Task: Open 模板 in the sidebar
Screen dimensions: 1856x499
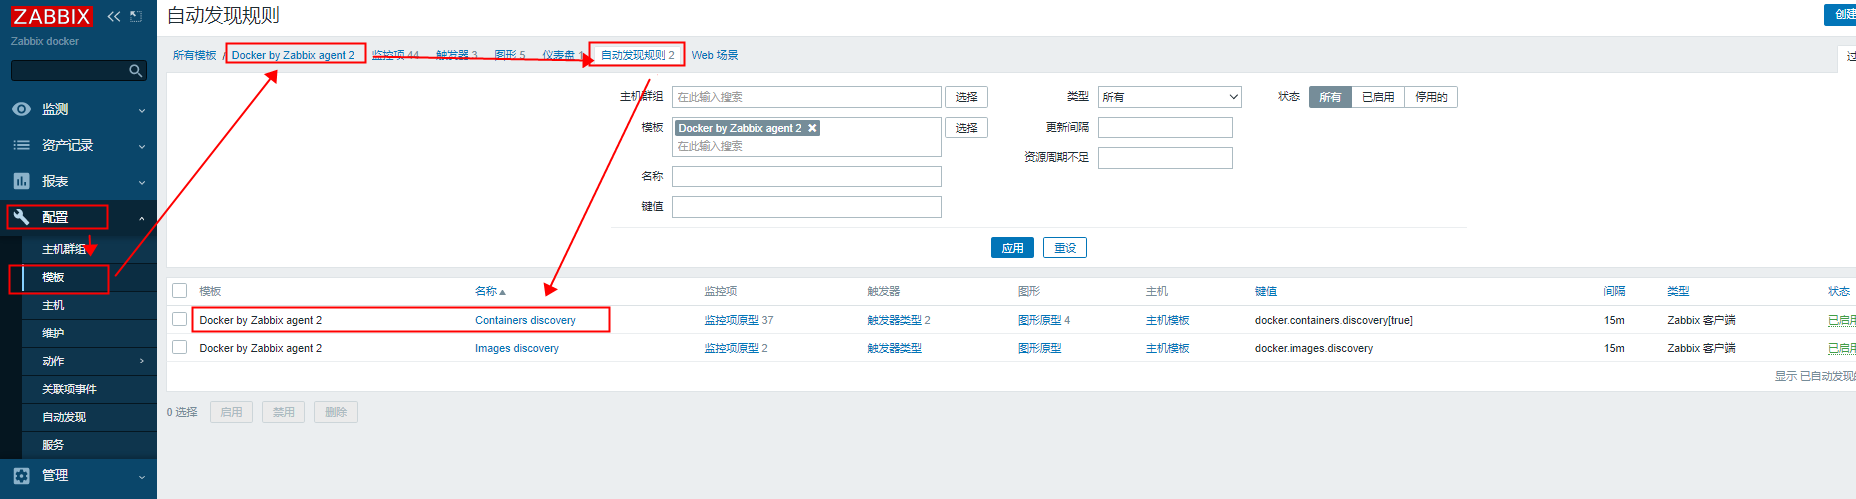Action: pyautogui.click(x=53, y=277)
